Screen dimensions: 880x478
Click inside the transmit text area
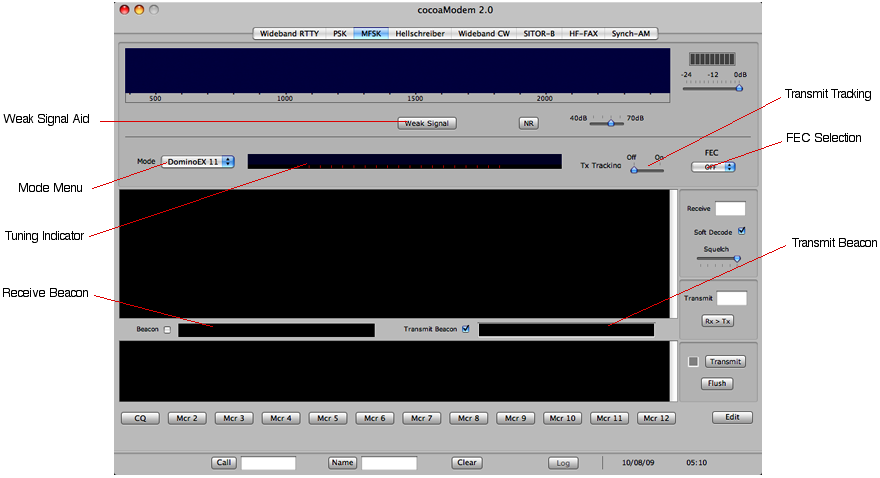[x=394, y=371]
